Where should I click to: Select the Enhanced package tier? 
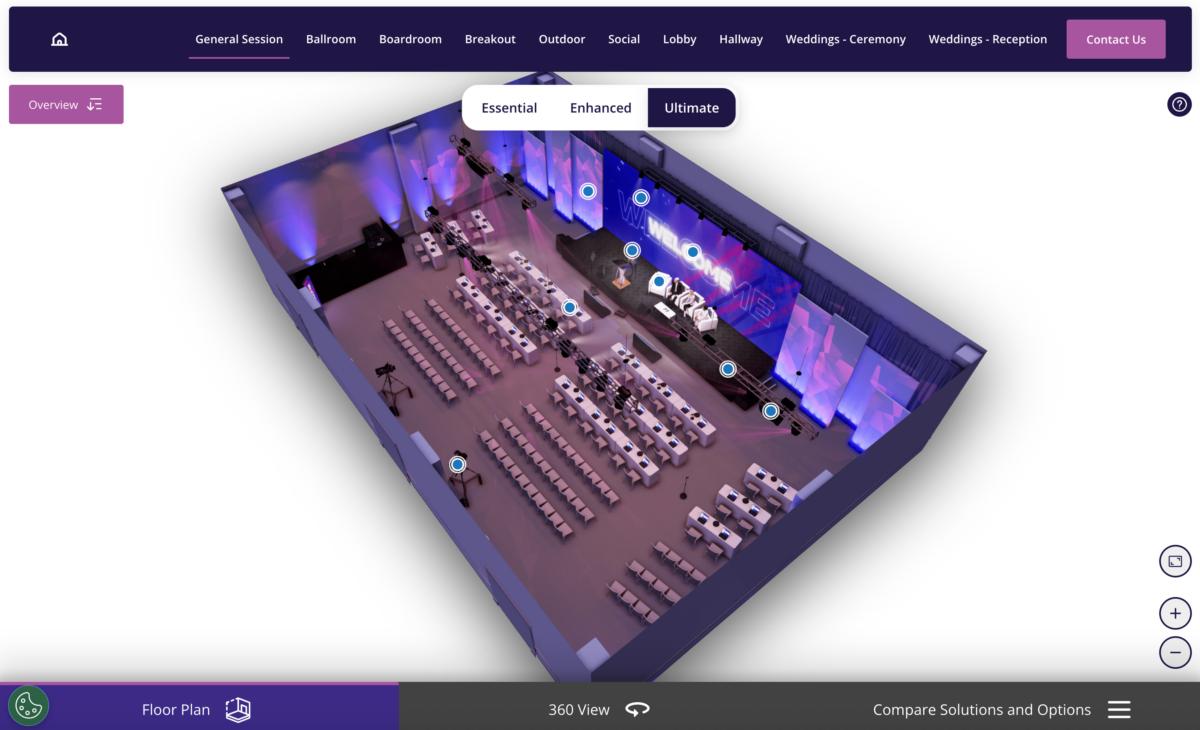coord(600,108)
